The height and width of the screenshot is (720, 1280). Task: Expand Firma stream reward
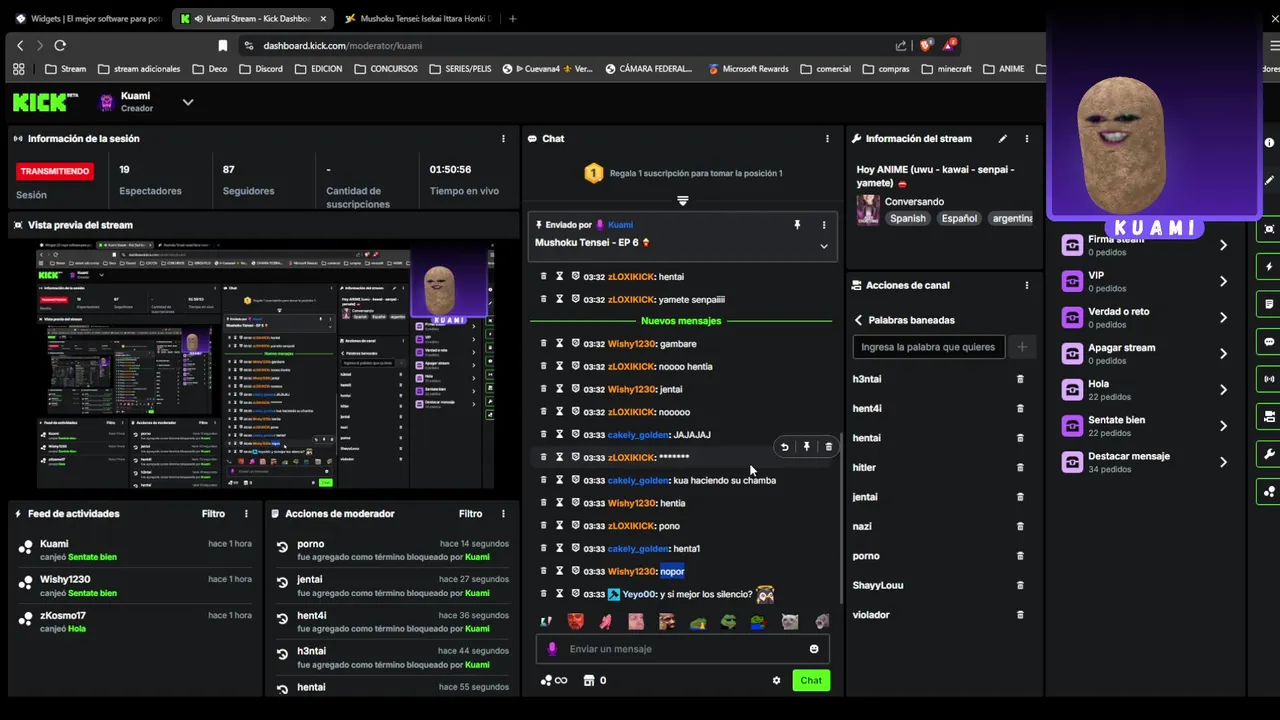(1223, 245)
